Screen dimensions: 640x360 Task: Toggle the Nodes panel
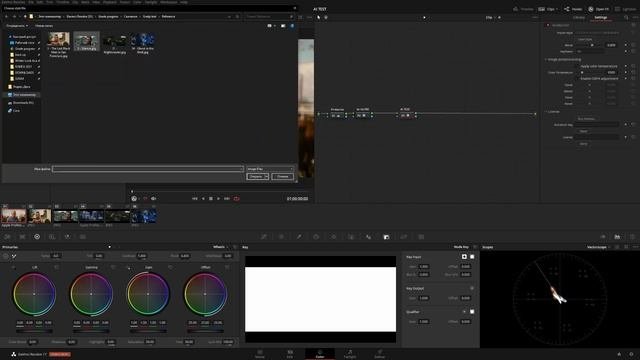pyautogui.click(x=573, y=9)
